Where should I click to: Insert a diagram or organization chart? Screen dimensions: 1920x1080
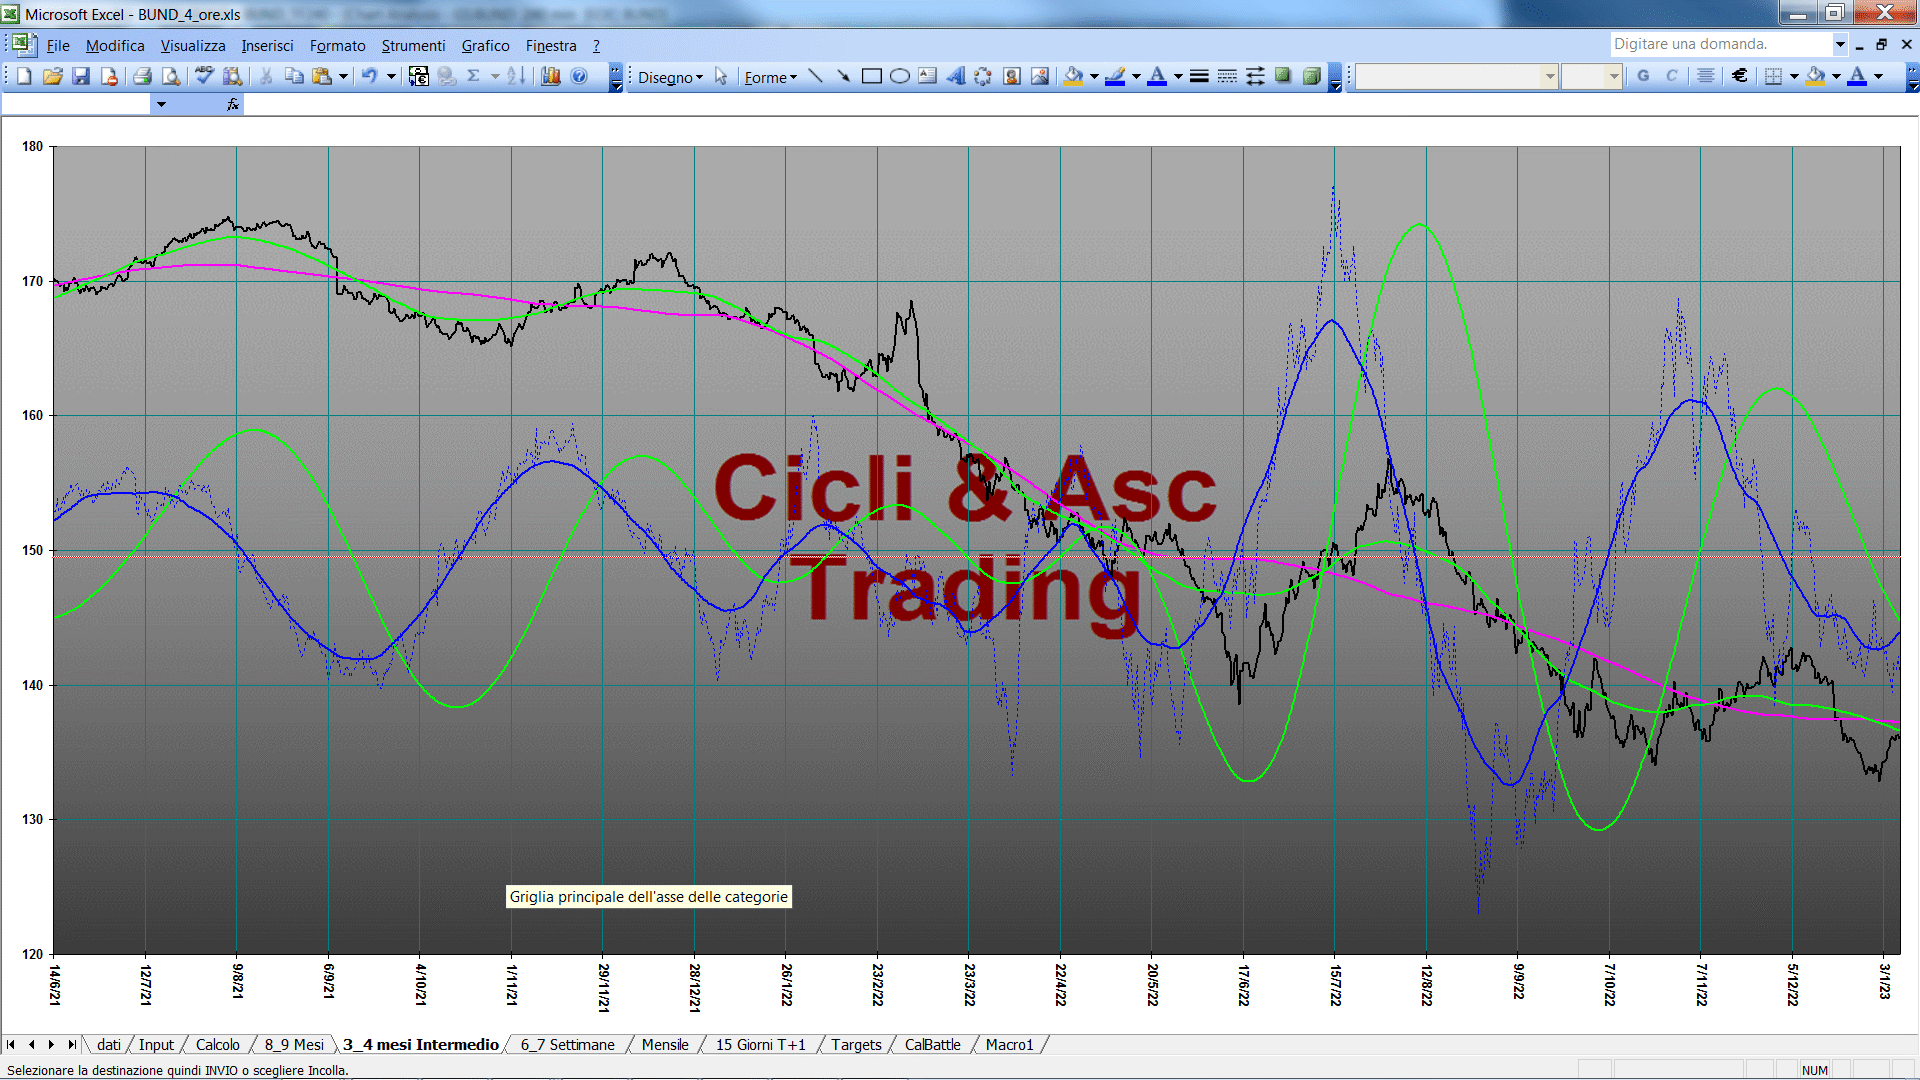click(983, 76)
